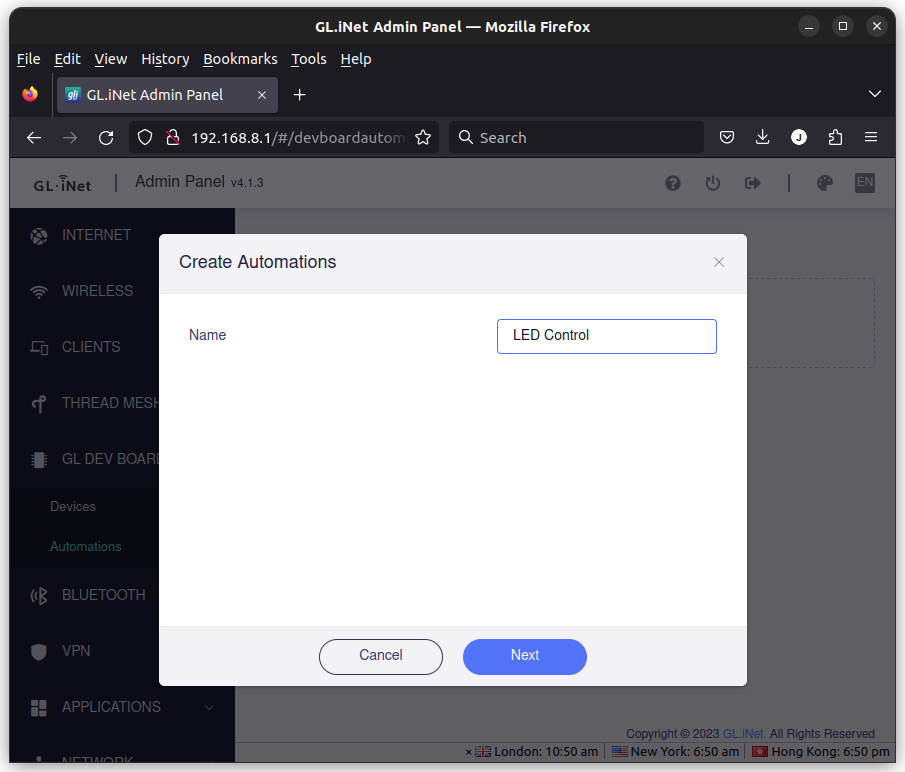905x772 pixels.
Task: Open the Firefox account icon
Action: [x=799, y=137]
